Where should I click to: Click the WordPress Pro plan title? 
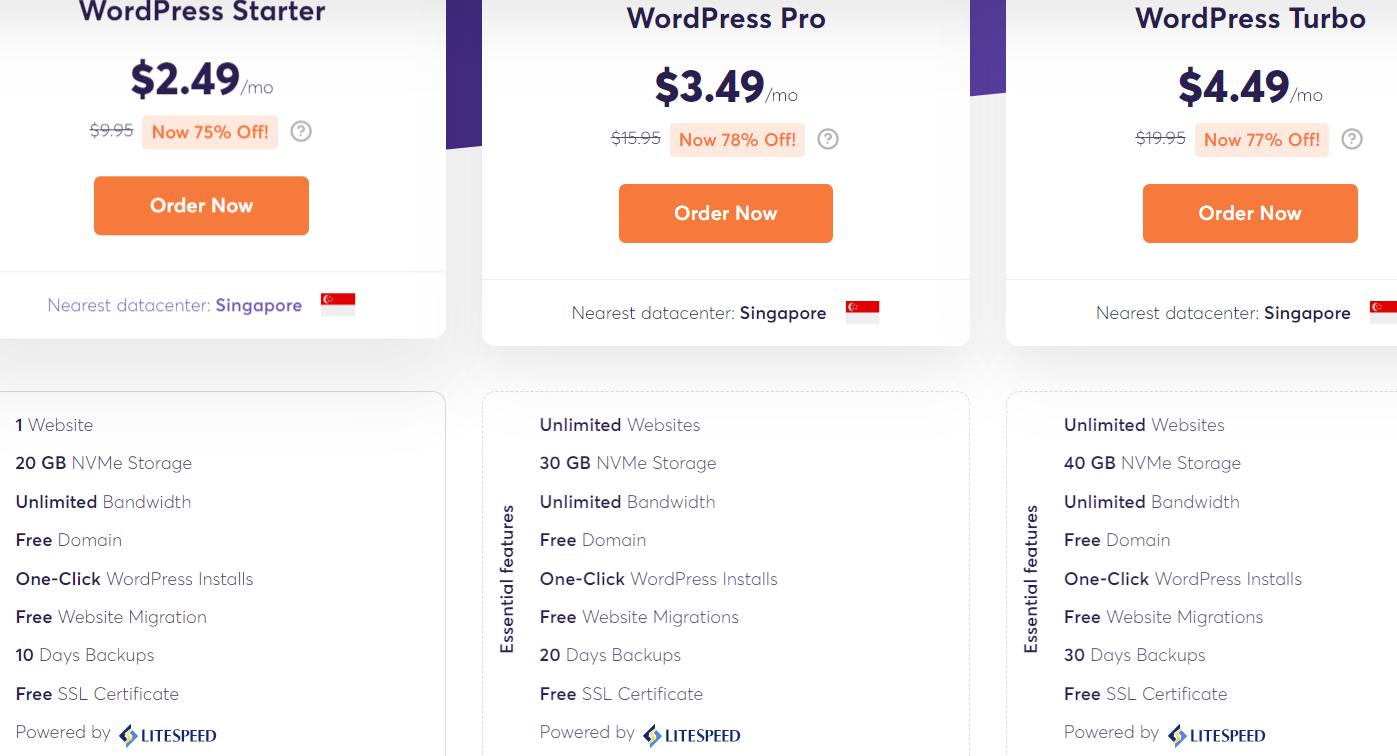726,18
